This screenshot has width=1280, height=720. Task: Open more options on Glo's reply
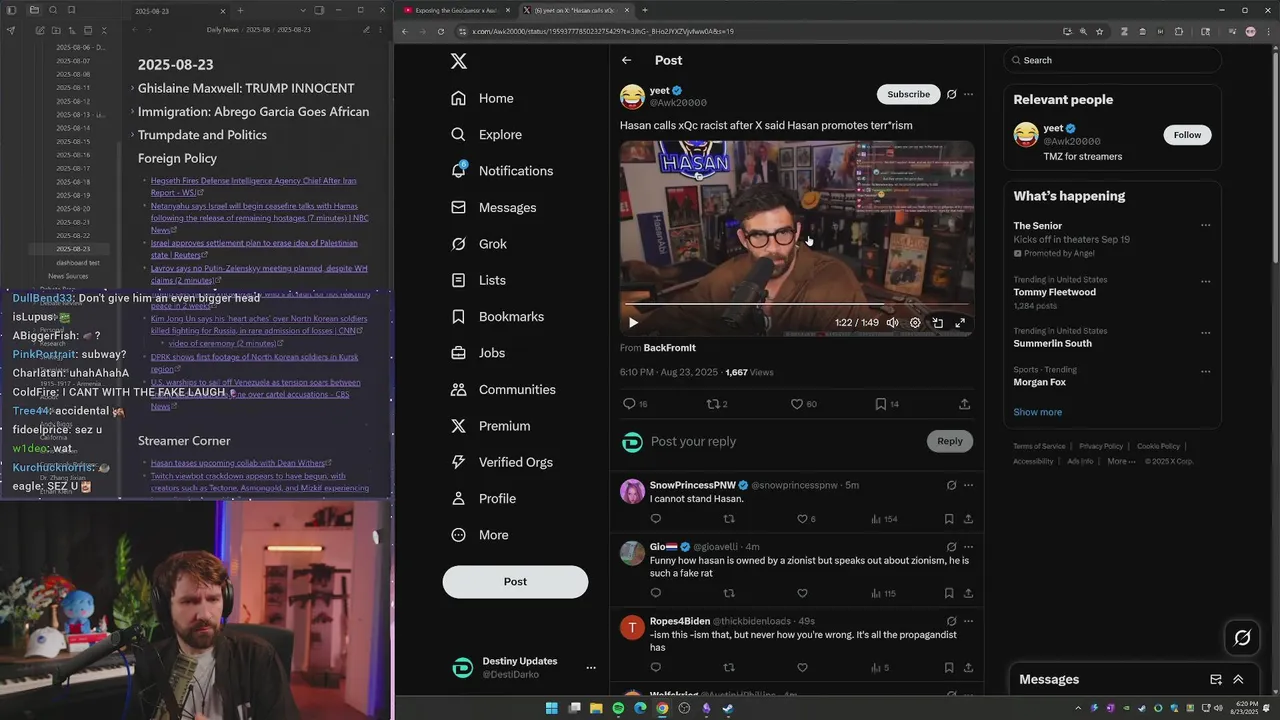click(968, 547)
